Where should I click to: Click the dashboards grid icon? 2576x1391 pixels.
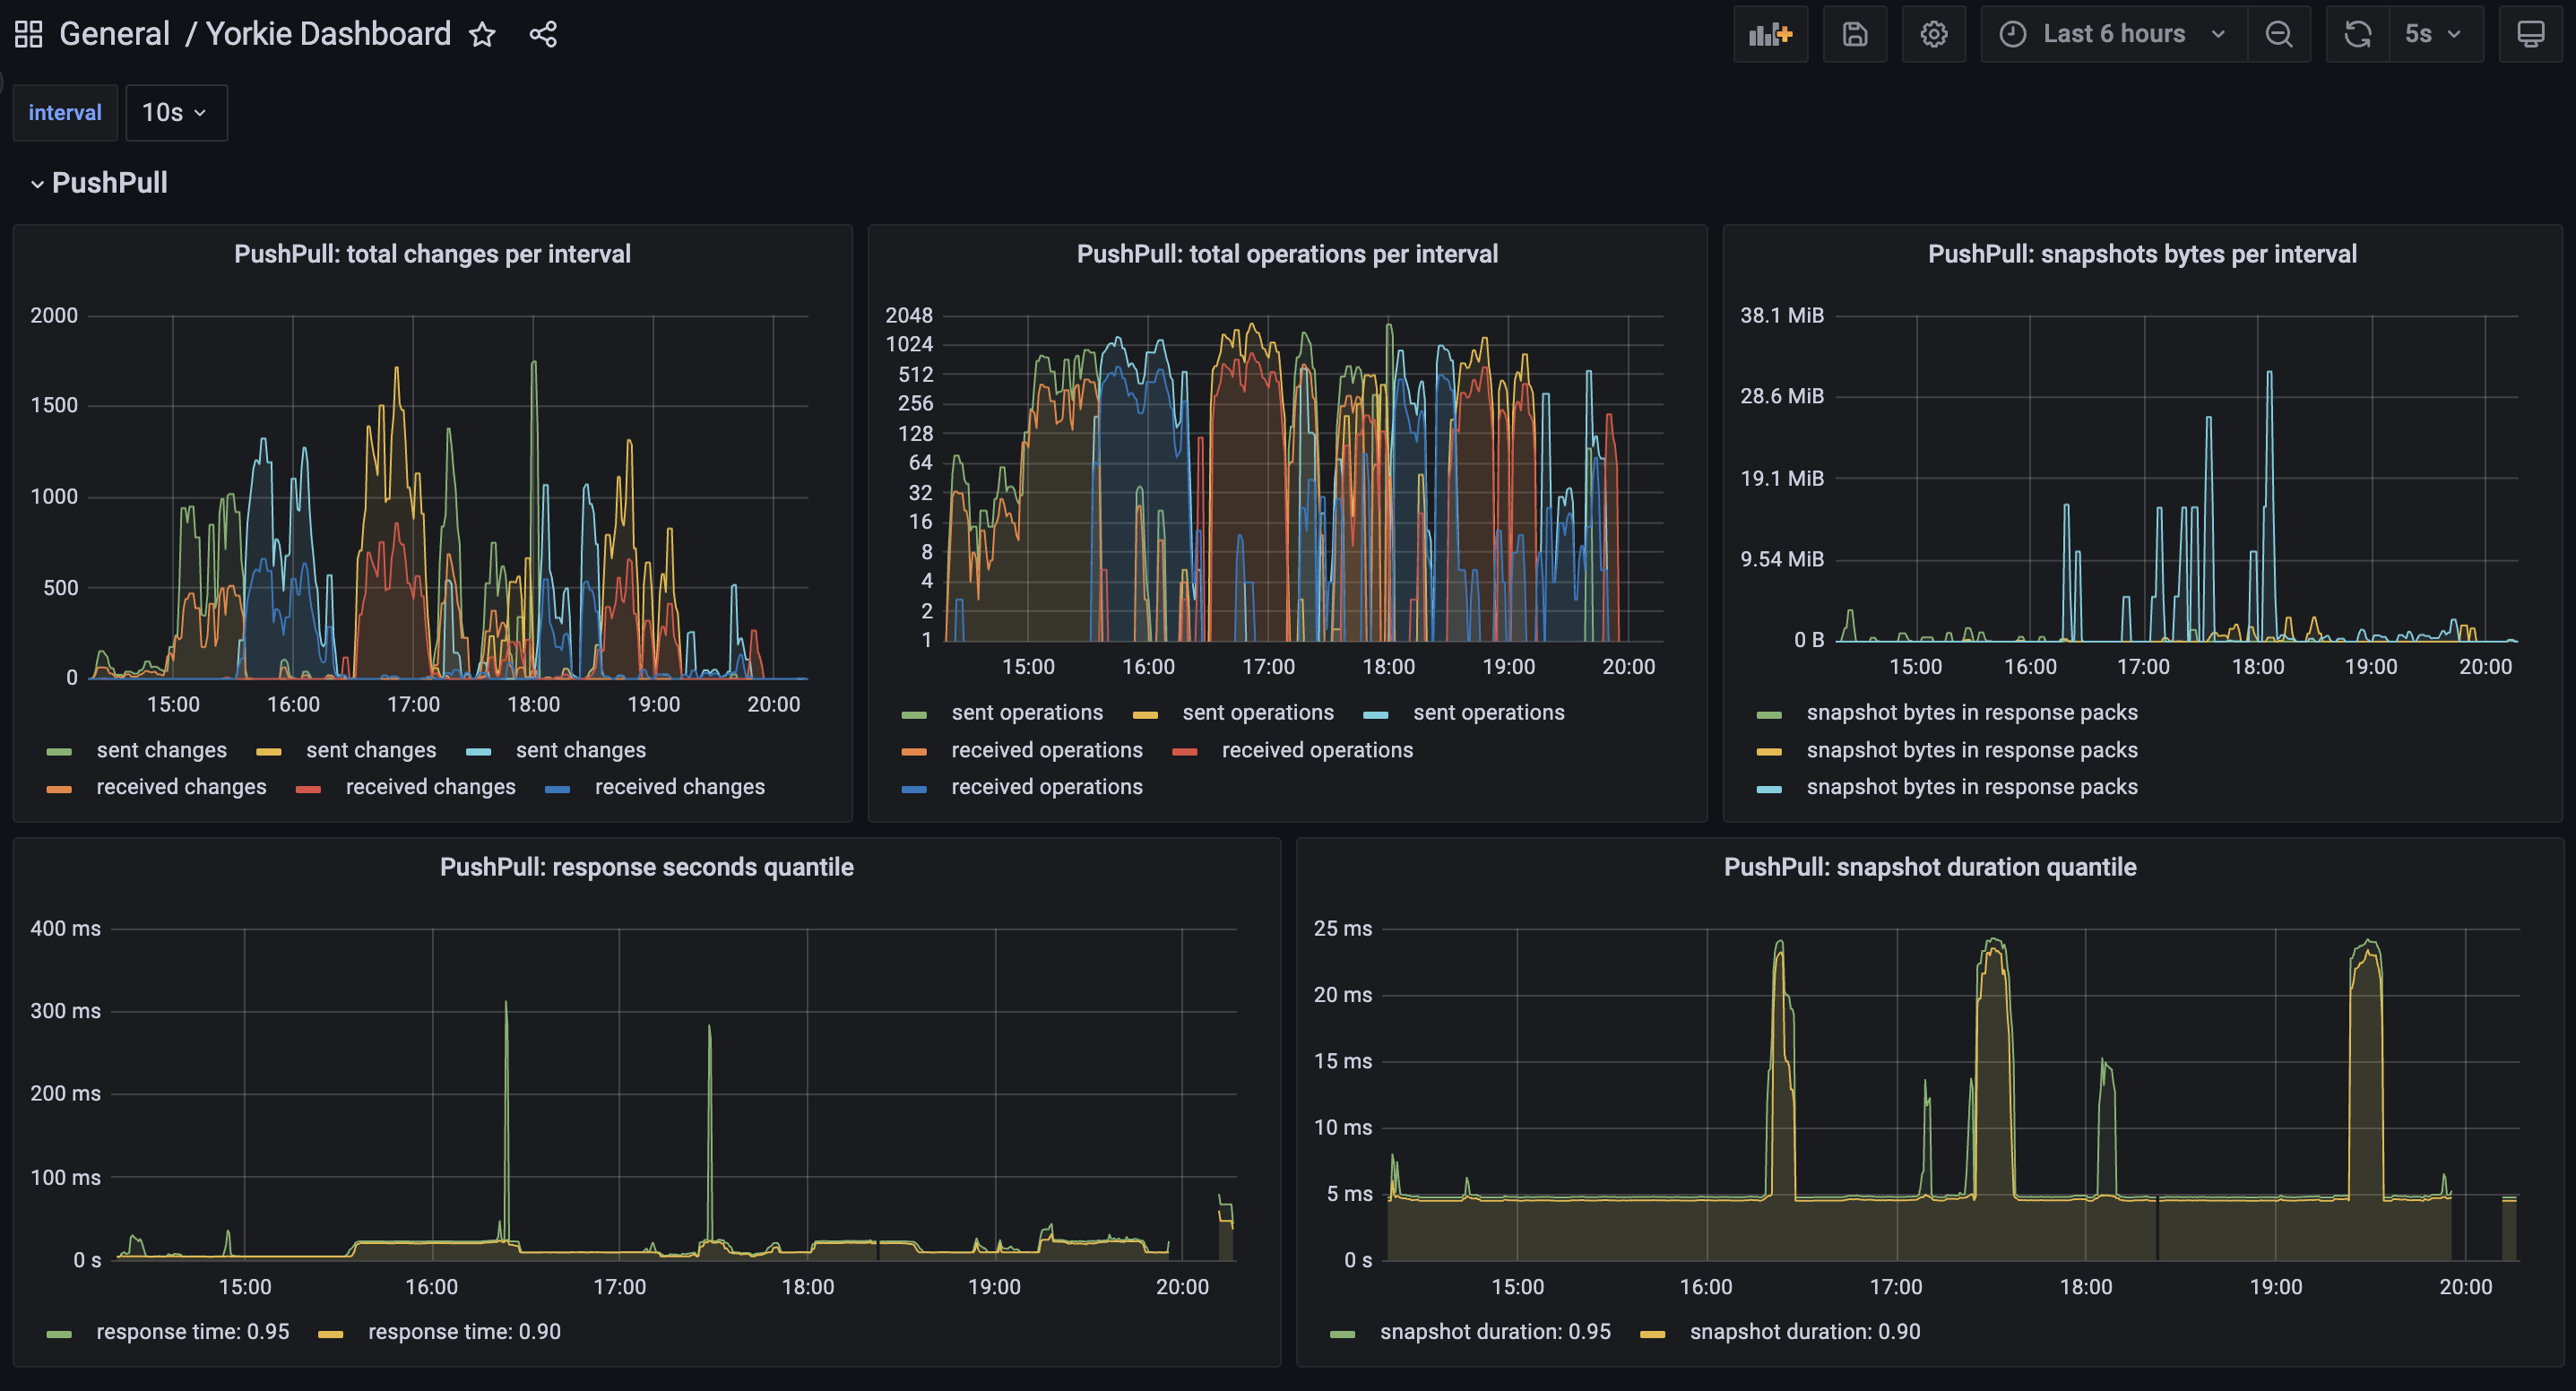point(28,34)
